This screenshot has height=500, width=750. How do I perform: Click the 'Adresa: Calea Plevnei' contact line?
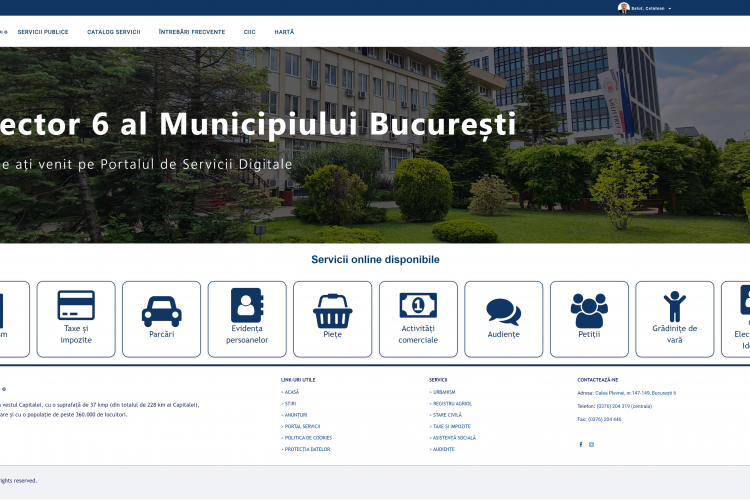click(x=627, y=393)
